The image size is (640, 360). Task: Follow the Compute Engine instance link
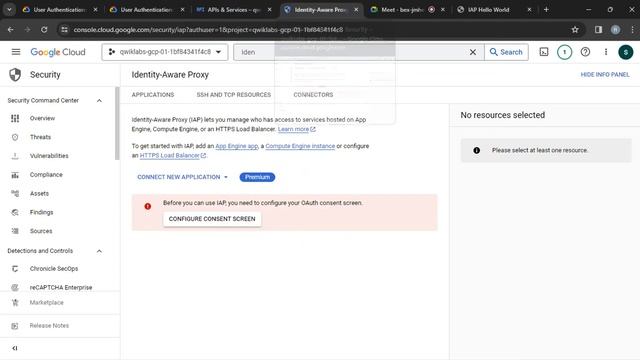pyautogui.click(x=300, y=146)
